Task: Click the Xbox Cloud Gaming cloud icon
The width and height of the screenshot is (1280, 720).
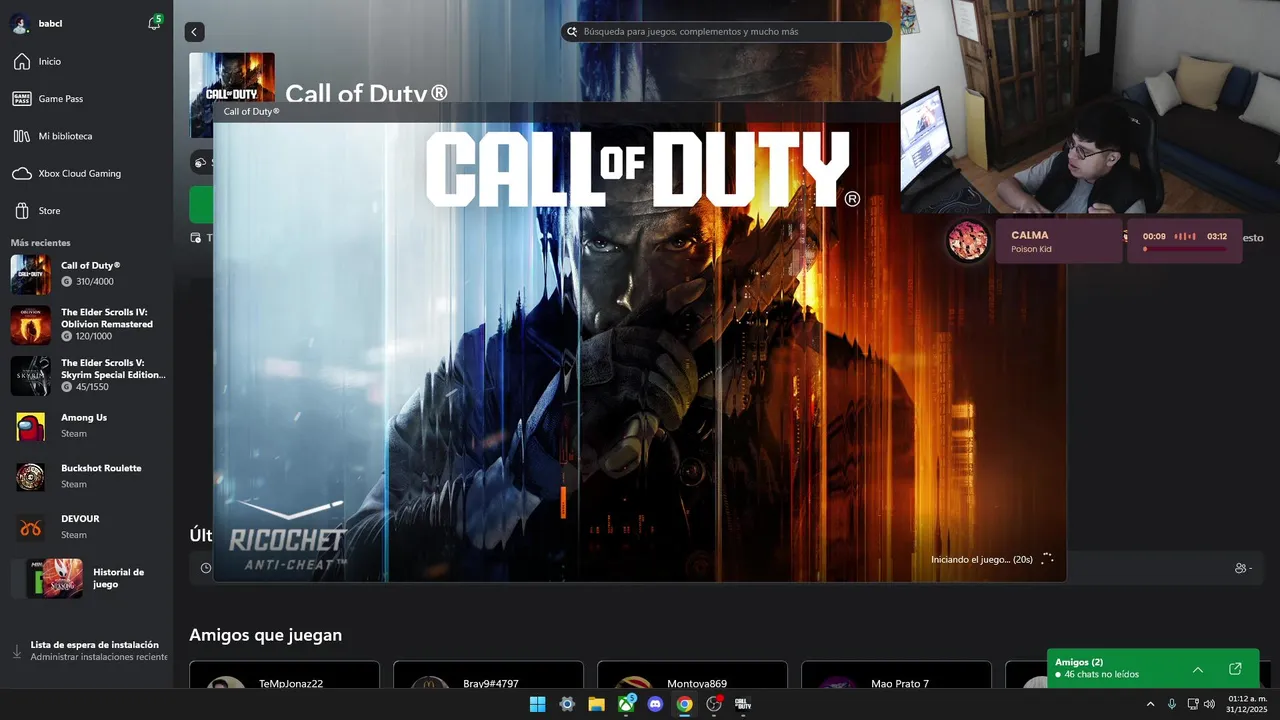Action: [x=21, y=173]
